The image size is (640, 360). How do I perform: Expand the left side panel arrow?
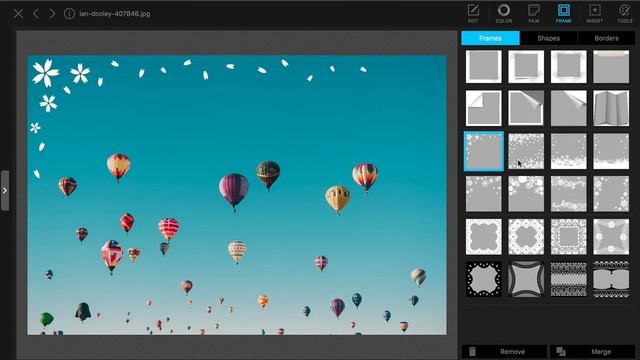[x=4, y=191]
